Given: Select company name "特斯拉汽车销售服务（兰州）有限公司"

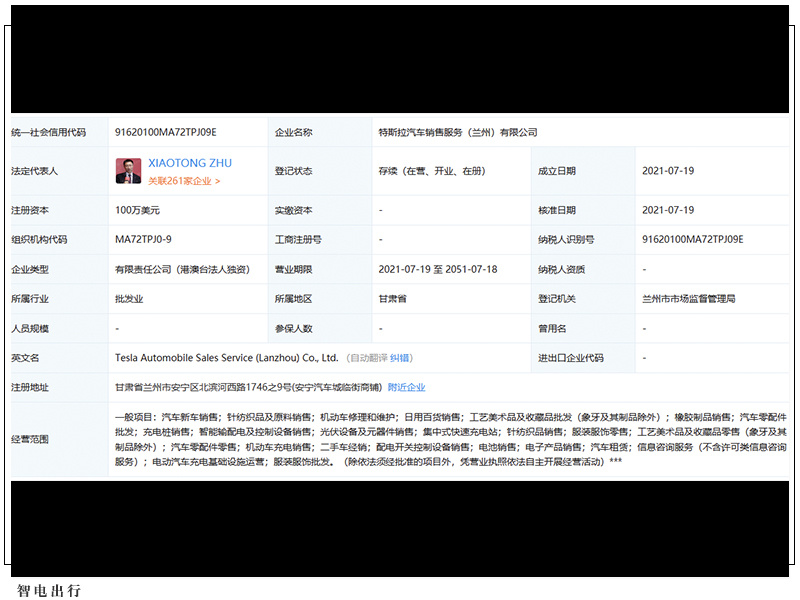Looking at the screenshot, I should tap(458, 133).
